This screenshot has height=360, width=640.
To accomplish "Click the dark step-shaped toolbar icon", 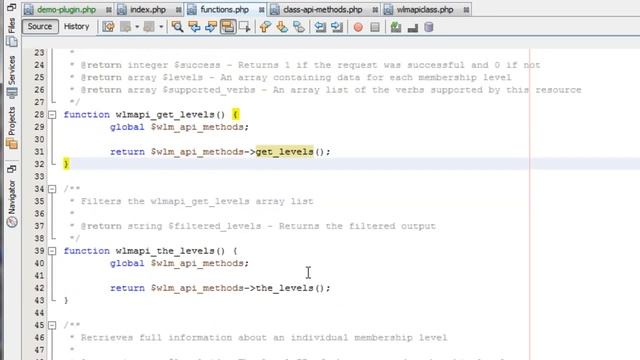I will 413,28.
